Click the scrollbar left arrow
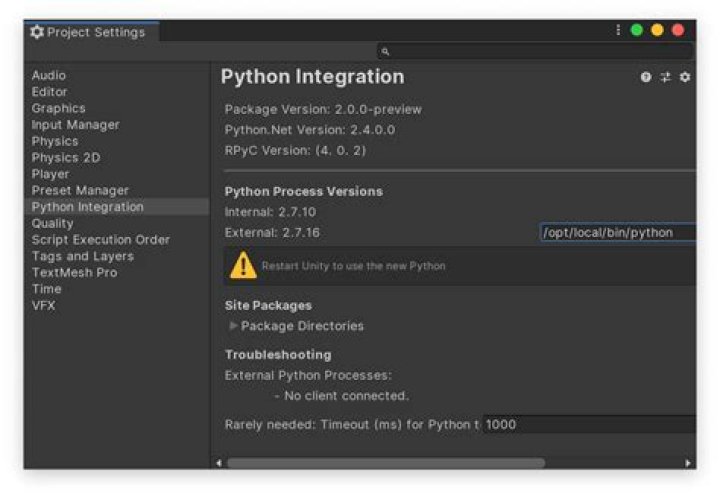 [219, 463]
